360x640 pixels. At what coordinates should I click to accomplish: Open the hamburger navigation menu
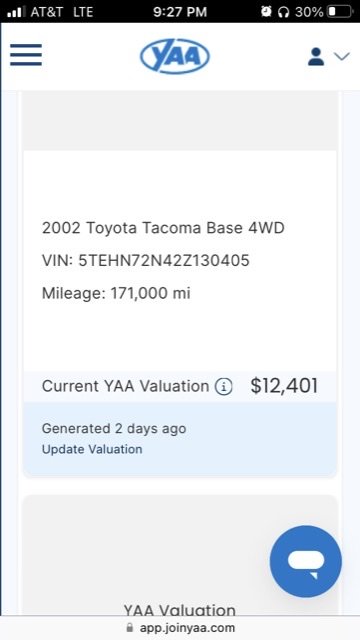coord(26,55)
